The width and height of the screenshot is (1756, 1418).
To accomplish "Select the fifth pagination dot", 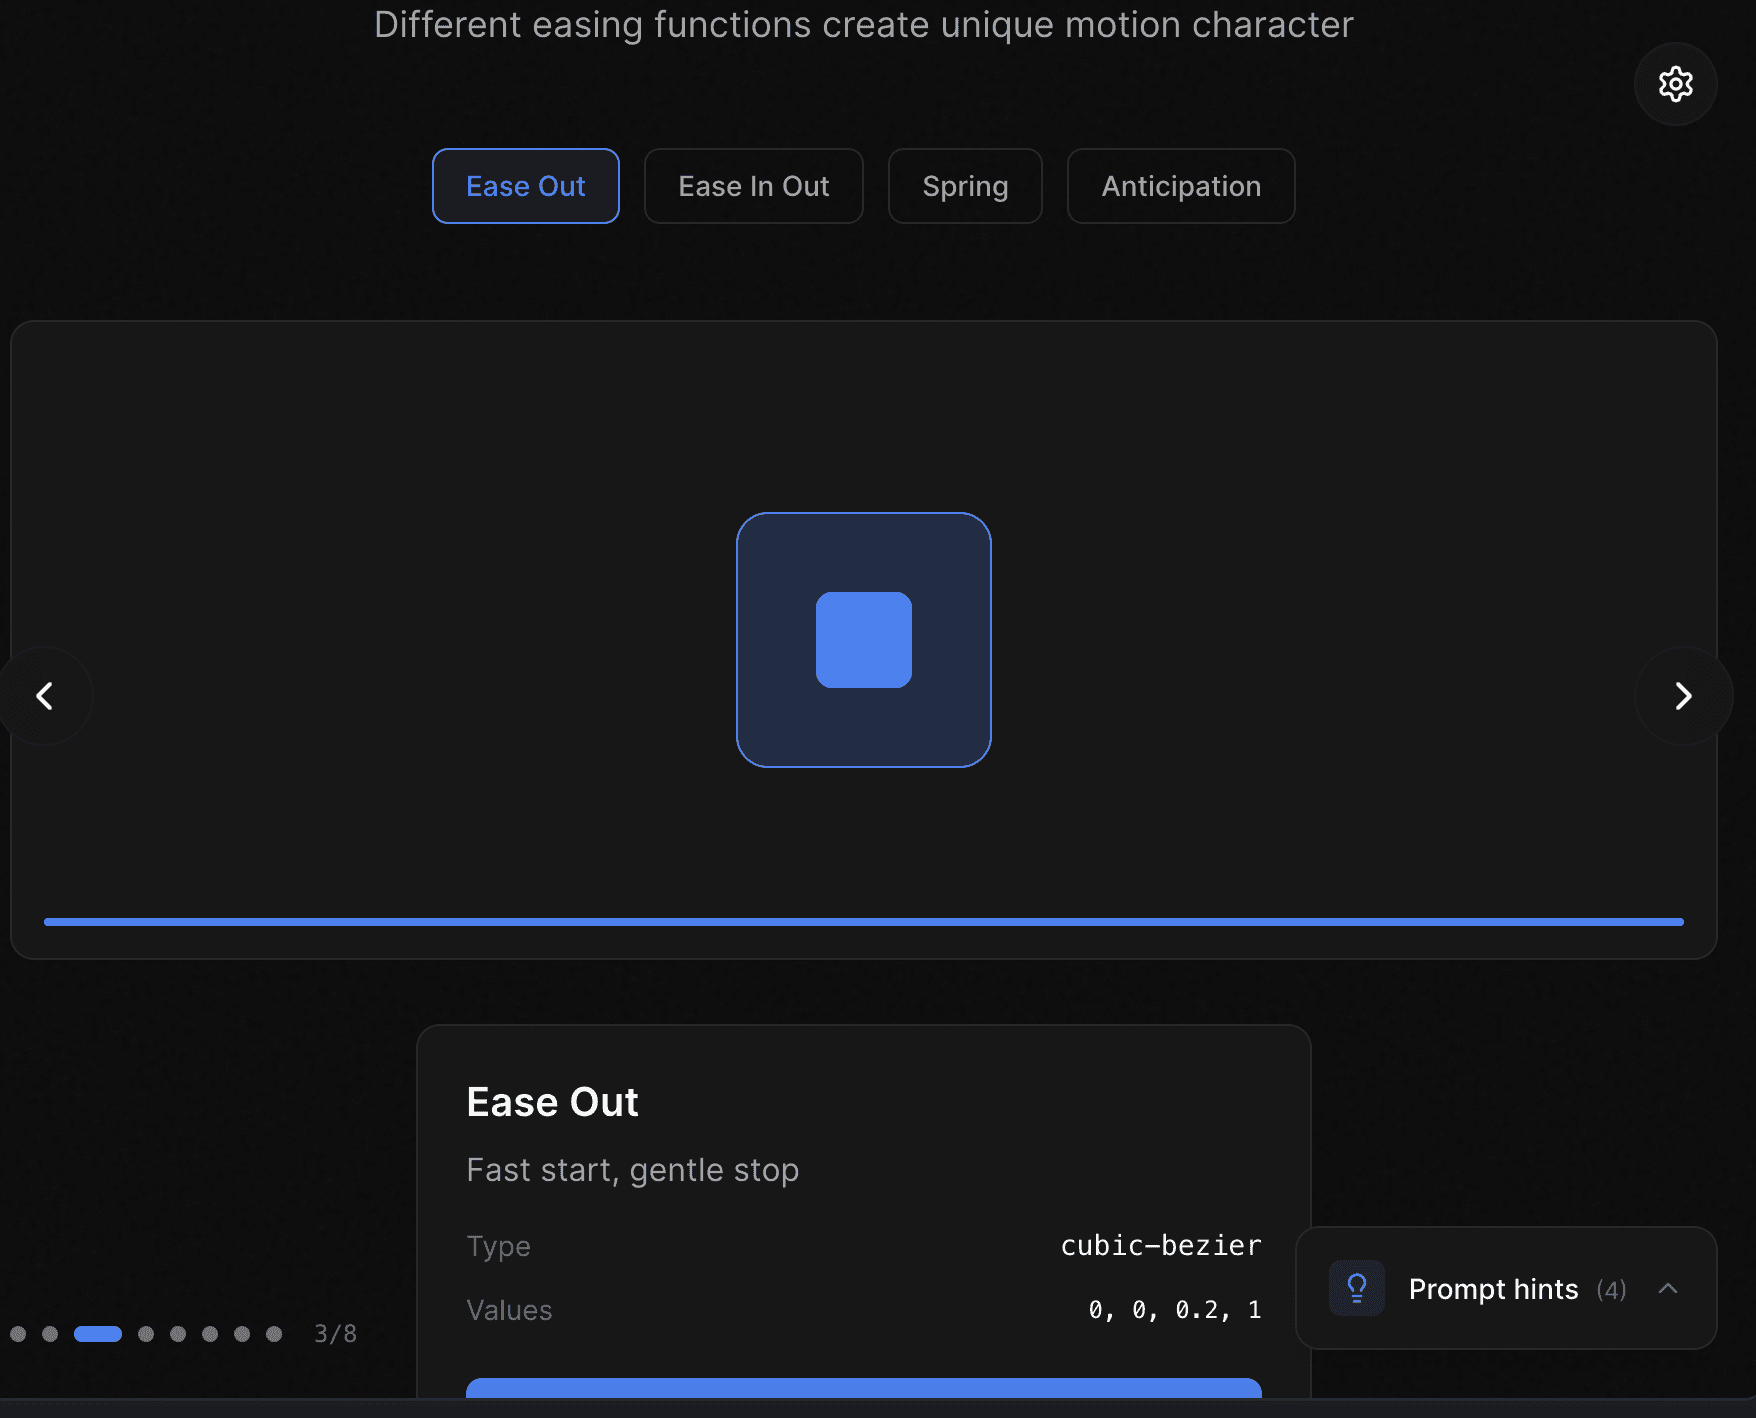I will coord(177,1334).
